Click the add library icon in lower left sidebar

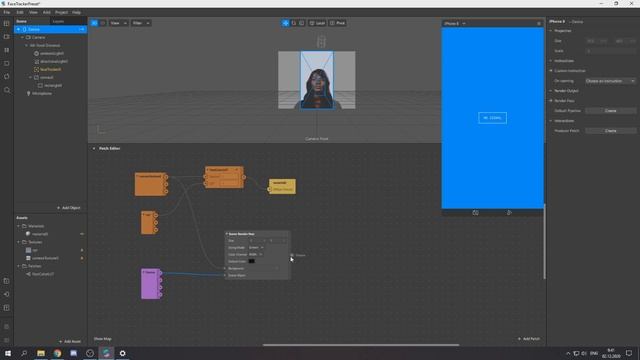(x=7, y=308)
